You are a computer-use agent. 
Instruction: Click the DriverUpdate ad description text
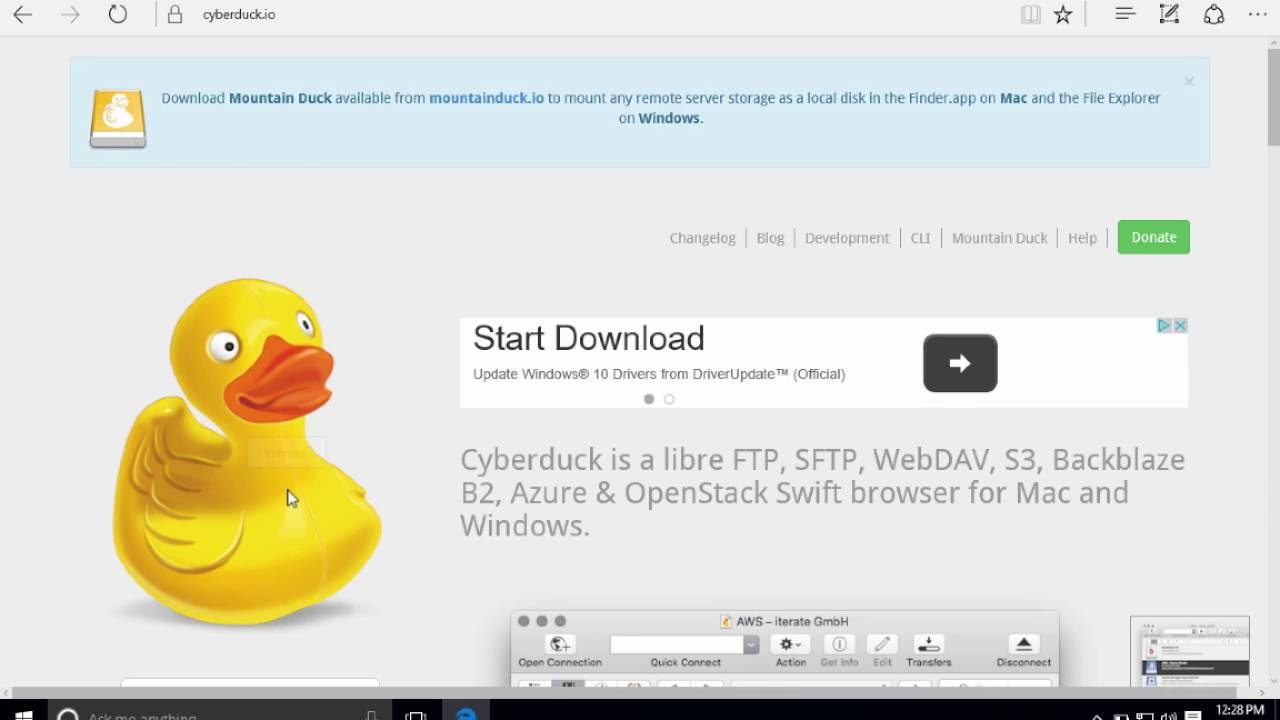click(659, 374)
